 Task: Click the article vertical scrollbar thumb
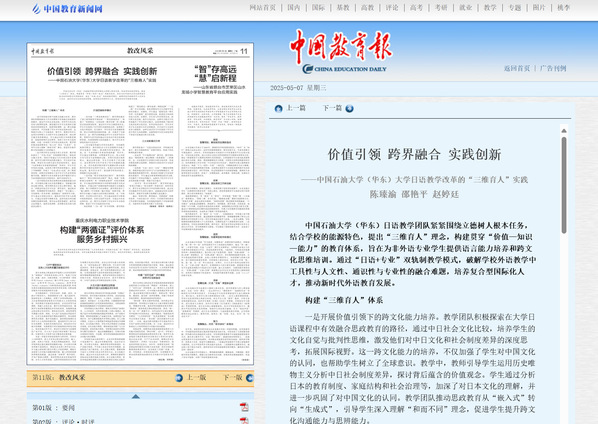click(564, 185)
